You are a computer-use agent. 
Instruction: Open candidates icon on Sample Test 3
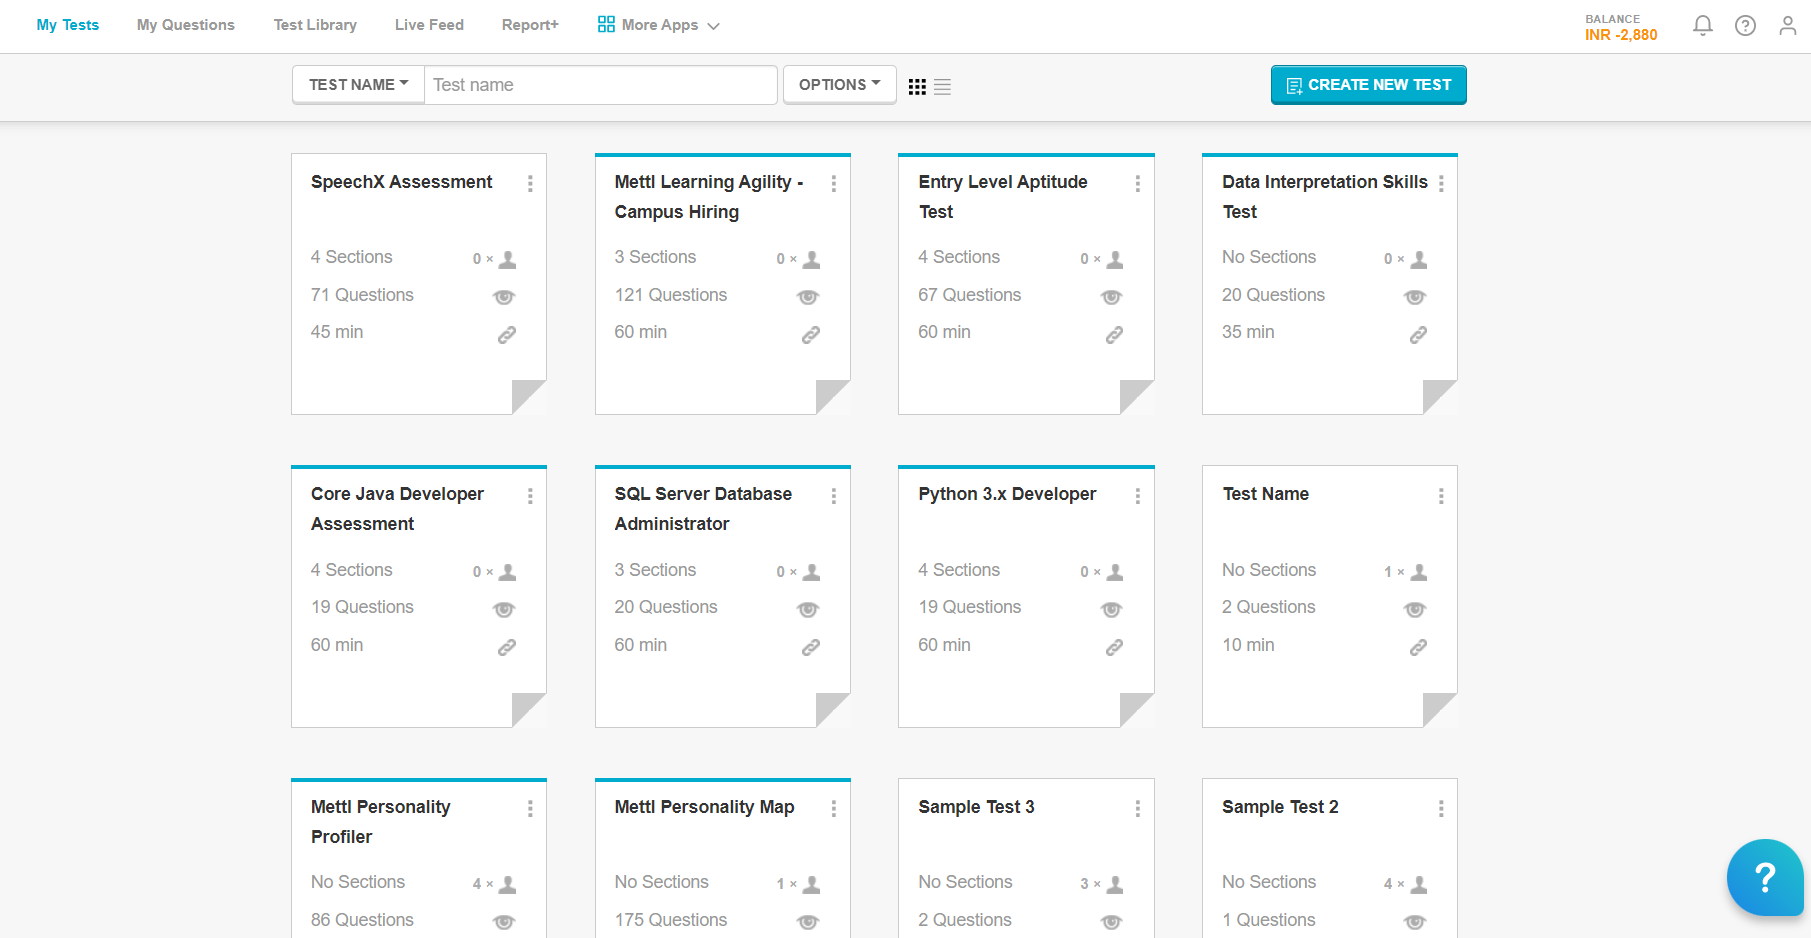click(1115, 884)
